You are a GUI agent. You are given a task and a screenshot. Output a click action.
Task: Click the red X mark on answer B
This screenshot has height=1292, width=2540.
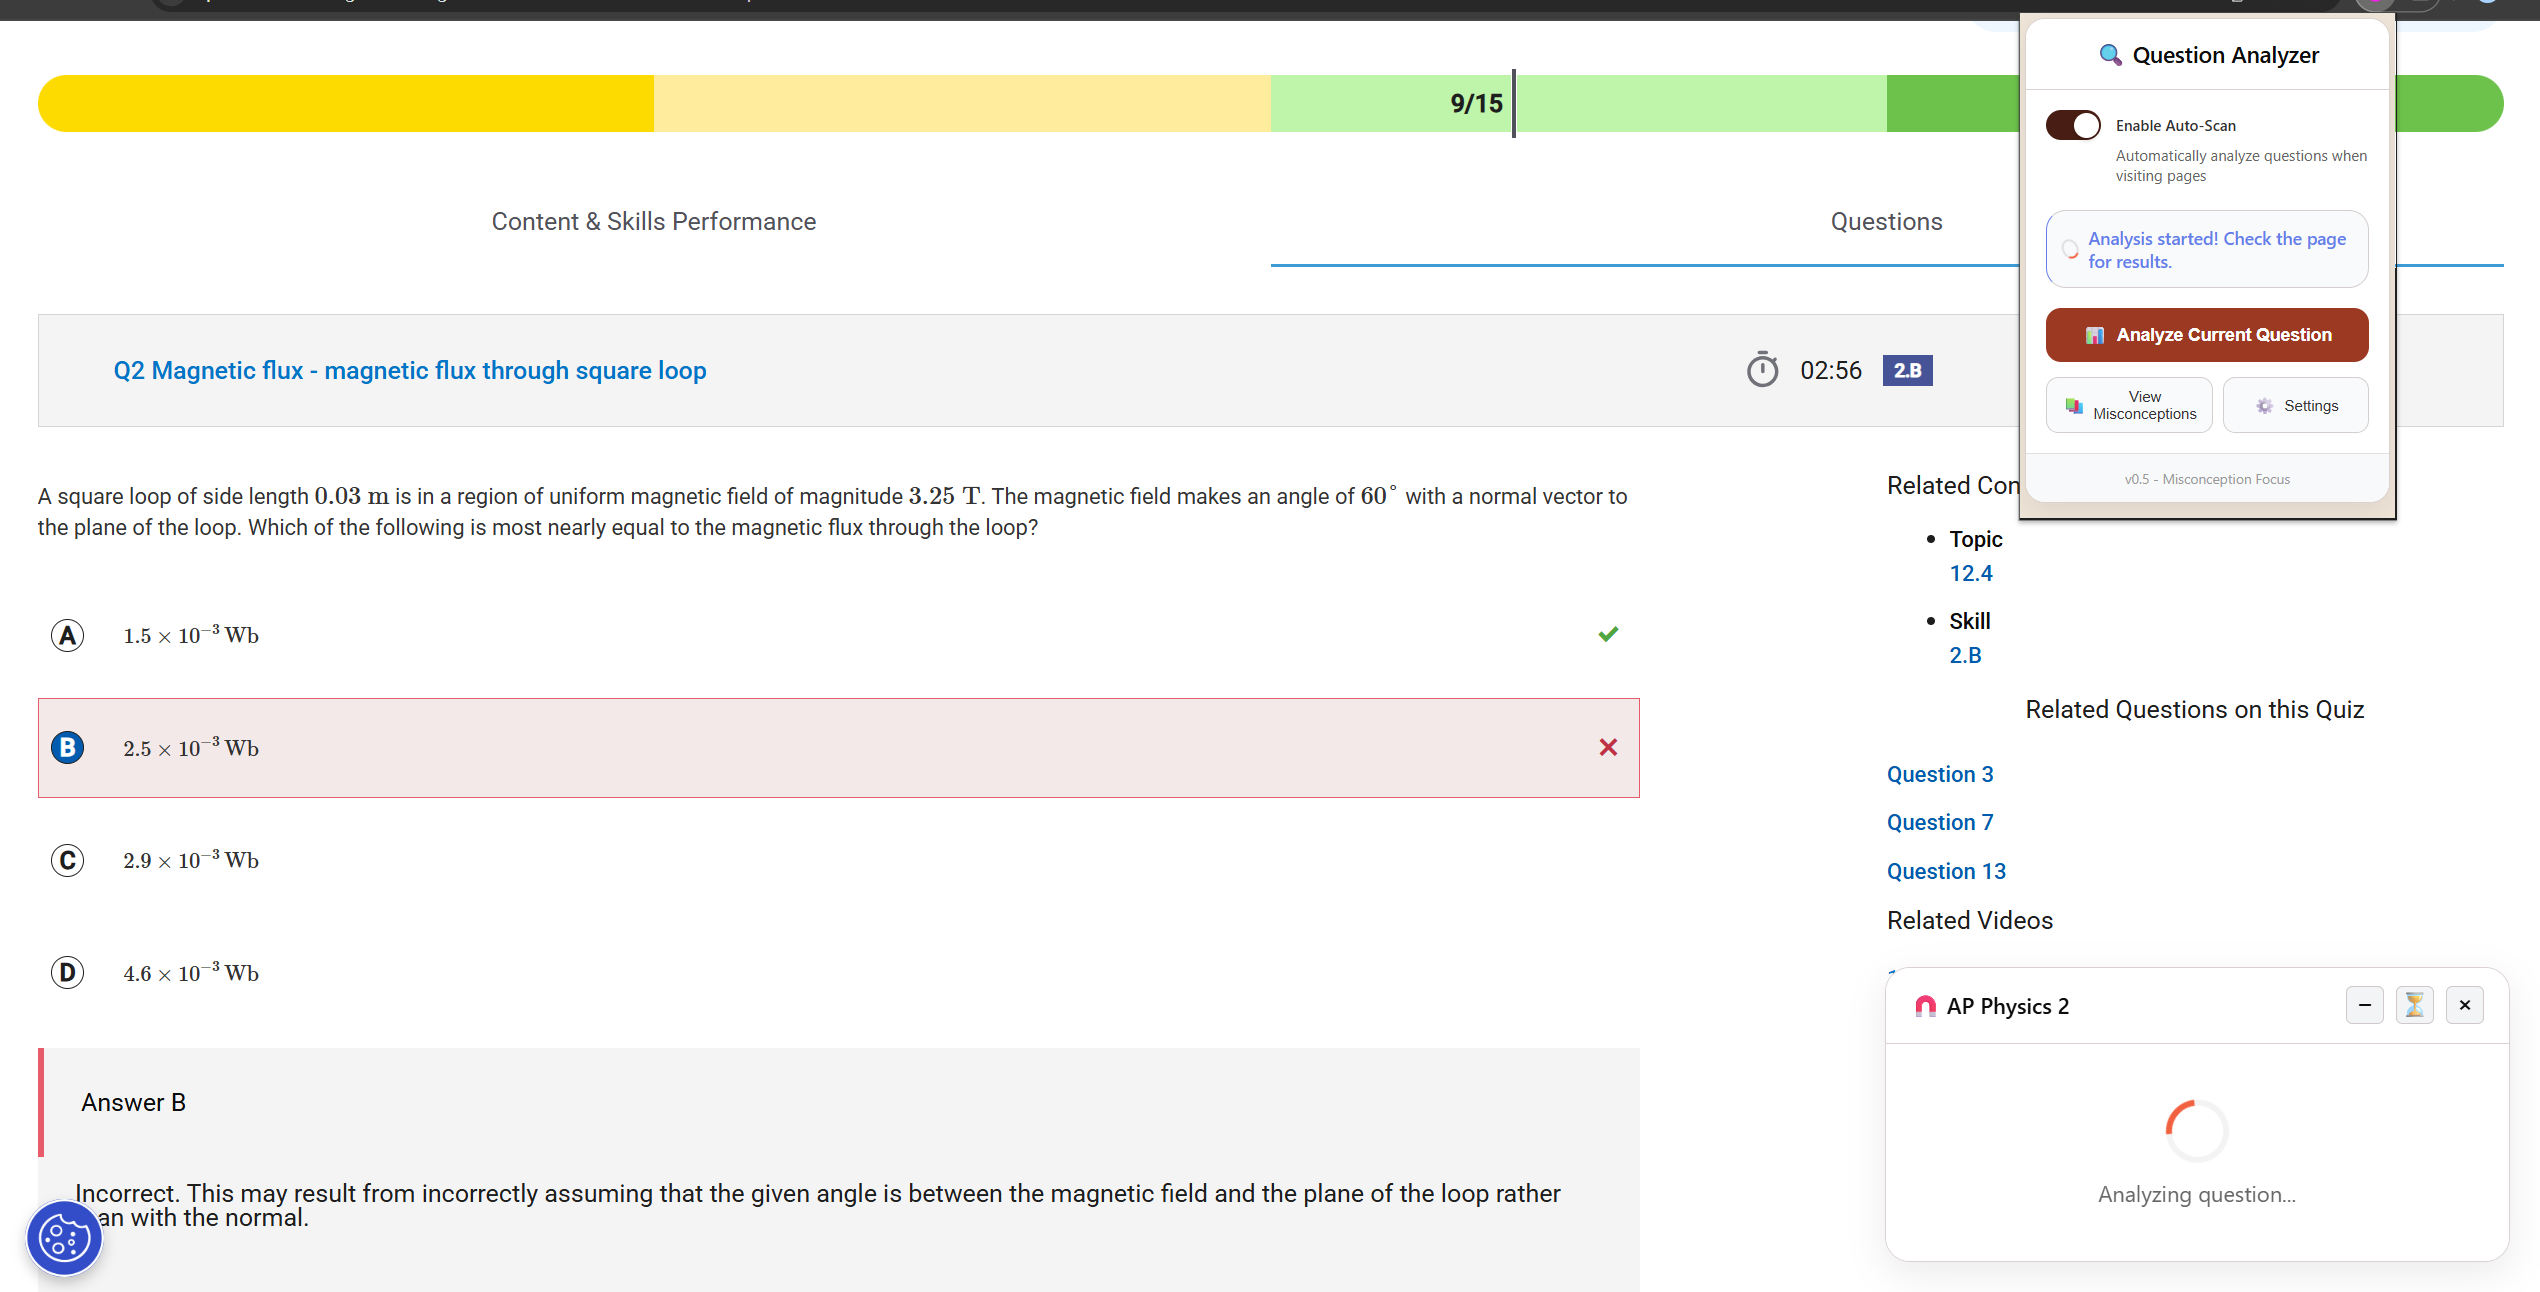tap(1608, 747)
